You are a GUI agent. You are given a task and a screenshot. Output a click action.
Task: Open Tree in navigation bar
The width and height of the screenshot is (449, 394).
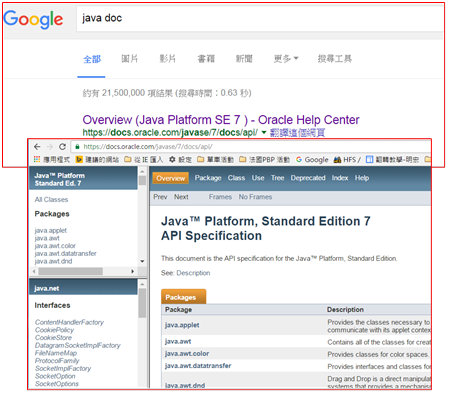point(277,178)
